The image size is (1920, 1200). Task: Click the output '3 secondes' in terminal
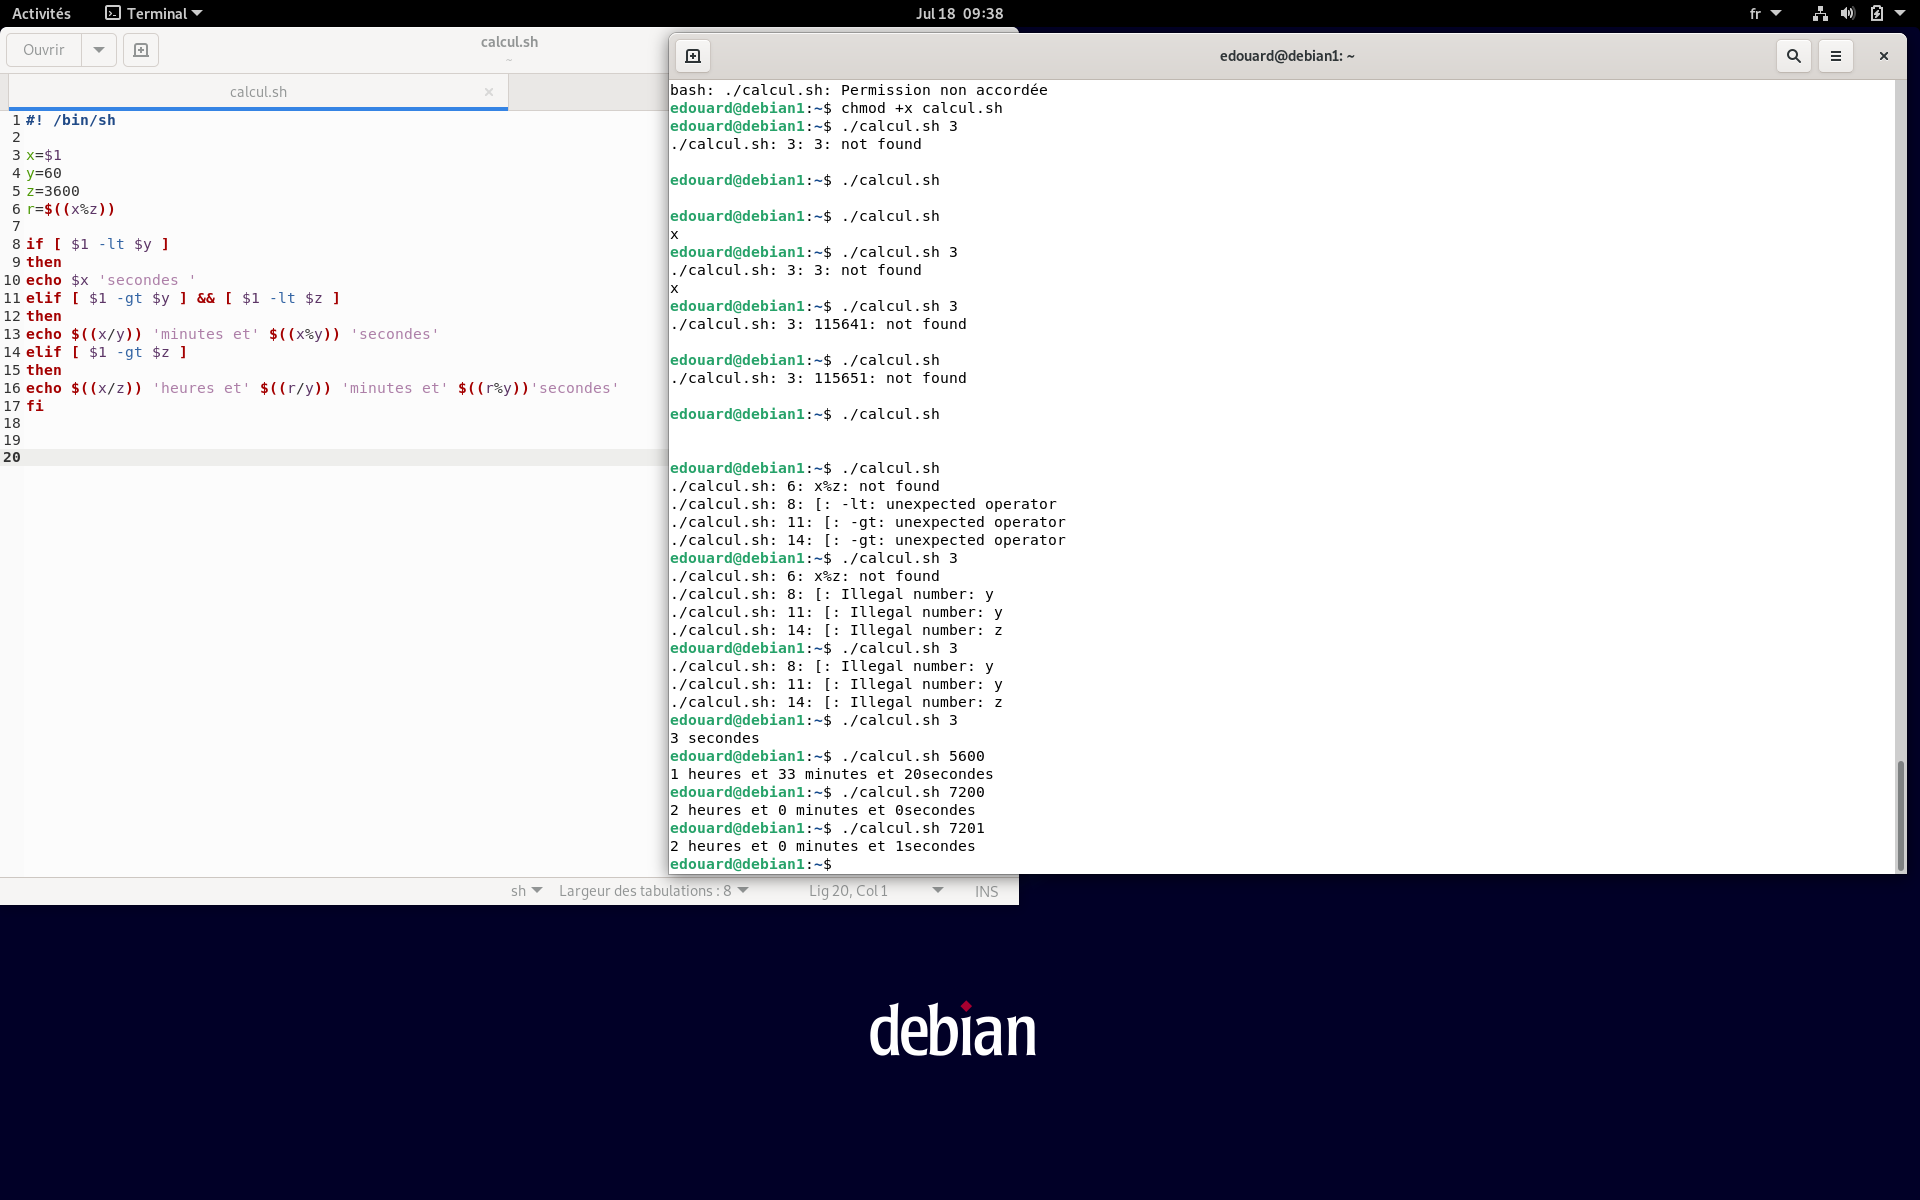(x=715, y=738)
